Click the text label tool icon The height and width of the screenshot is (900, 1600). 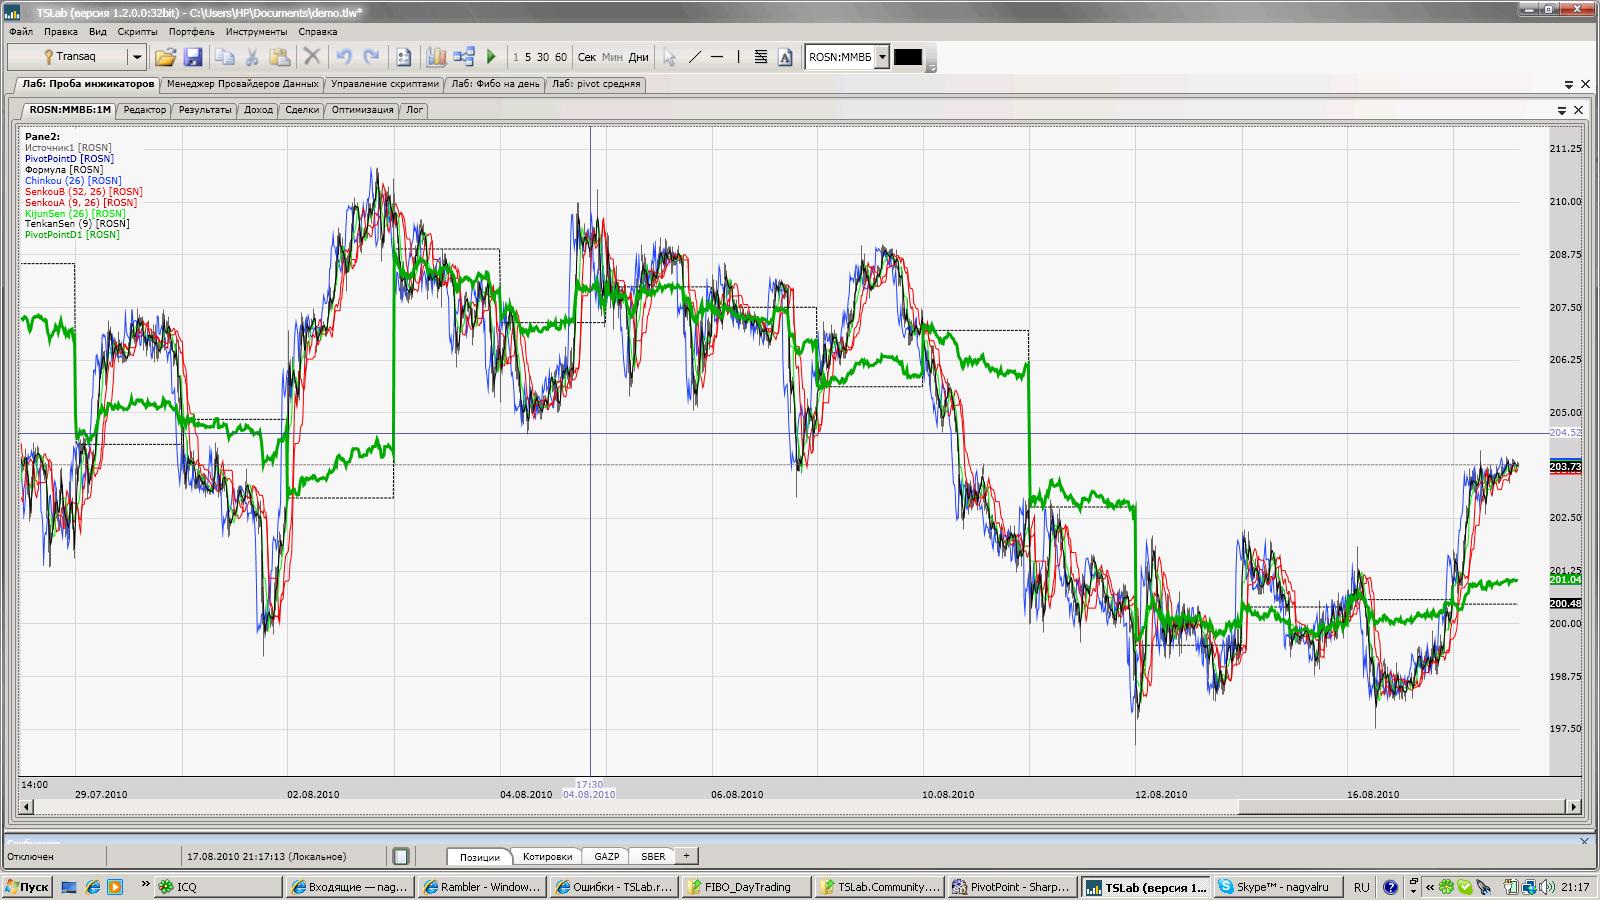[785, 57]
